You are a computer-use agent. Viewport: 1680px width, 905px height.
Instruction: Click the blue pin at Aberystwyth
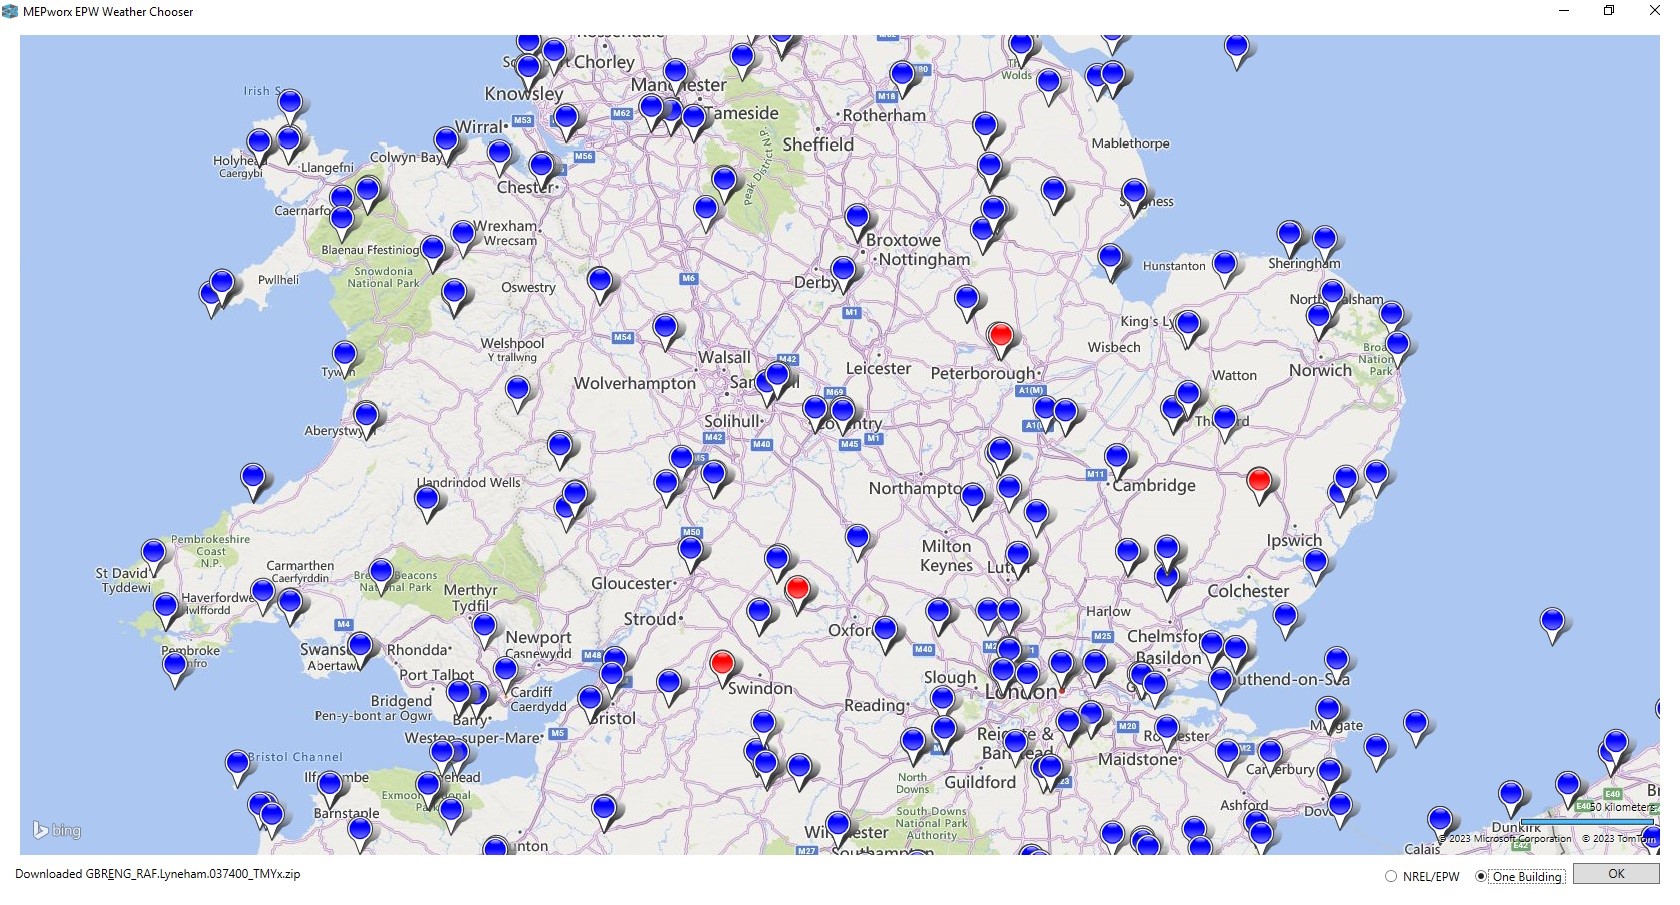coord(366,419)
